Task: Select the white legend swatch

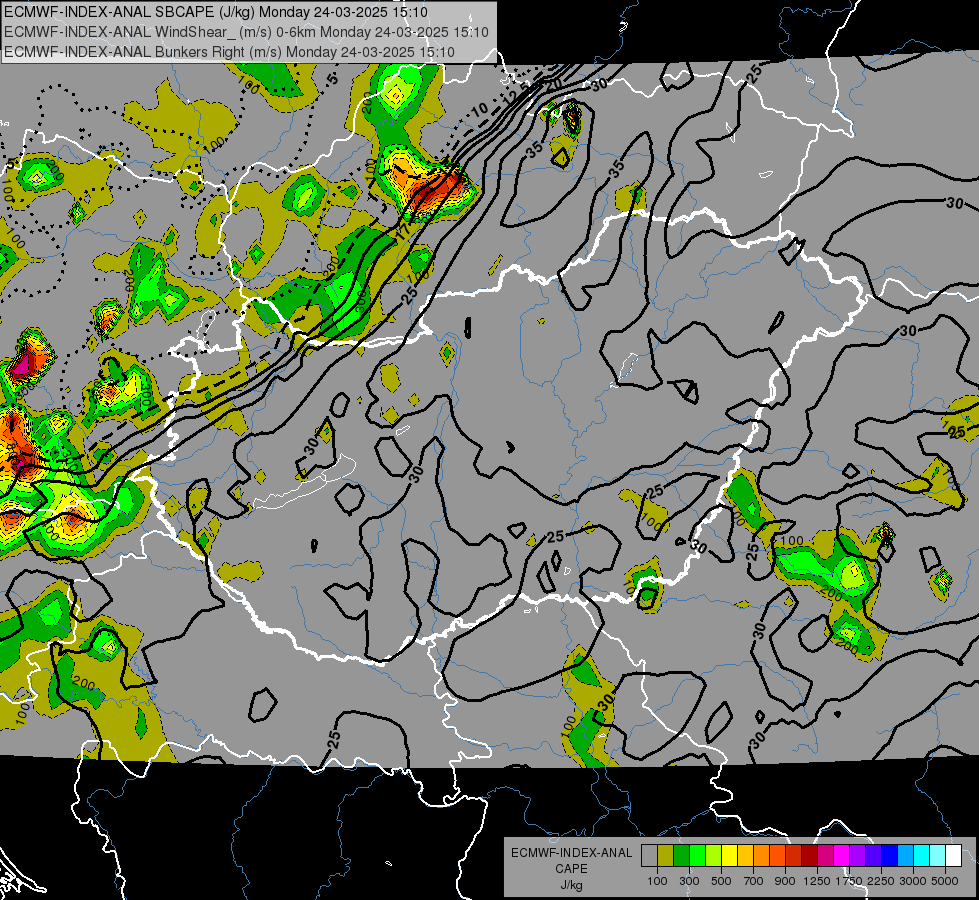Action: (954, 855)
